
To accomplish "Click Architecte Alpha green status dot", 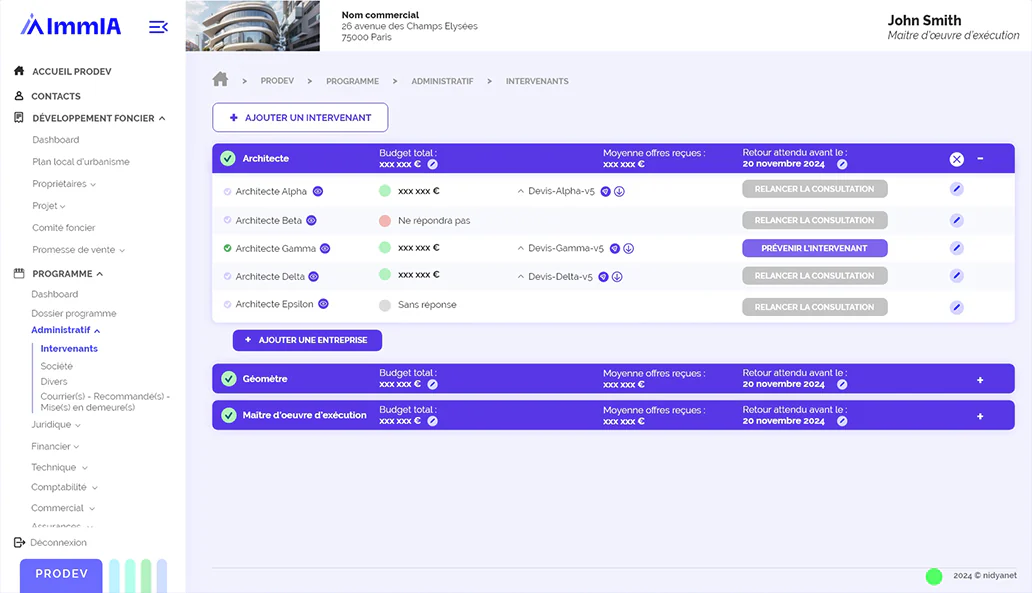I will point(385,191).
